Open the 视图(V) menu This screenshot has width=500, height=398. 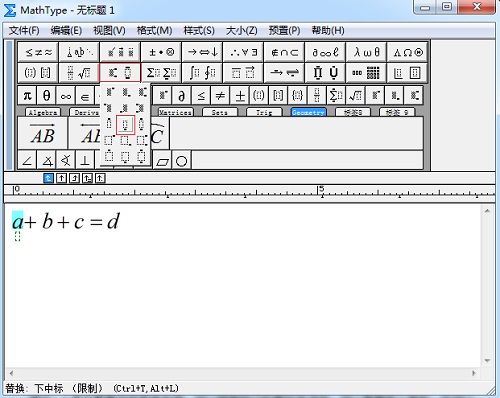[x=109, y=31]
